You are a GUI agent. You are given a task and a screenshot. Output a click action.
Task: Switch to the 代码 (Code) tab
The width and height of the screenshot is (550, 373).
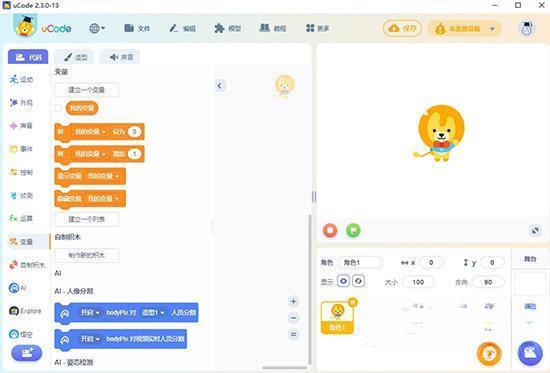[28, 57]
